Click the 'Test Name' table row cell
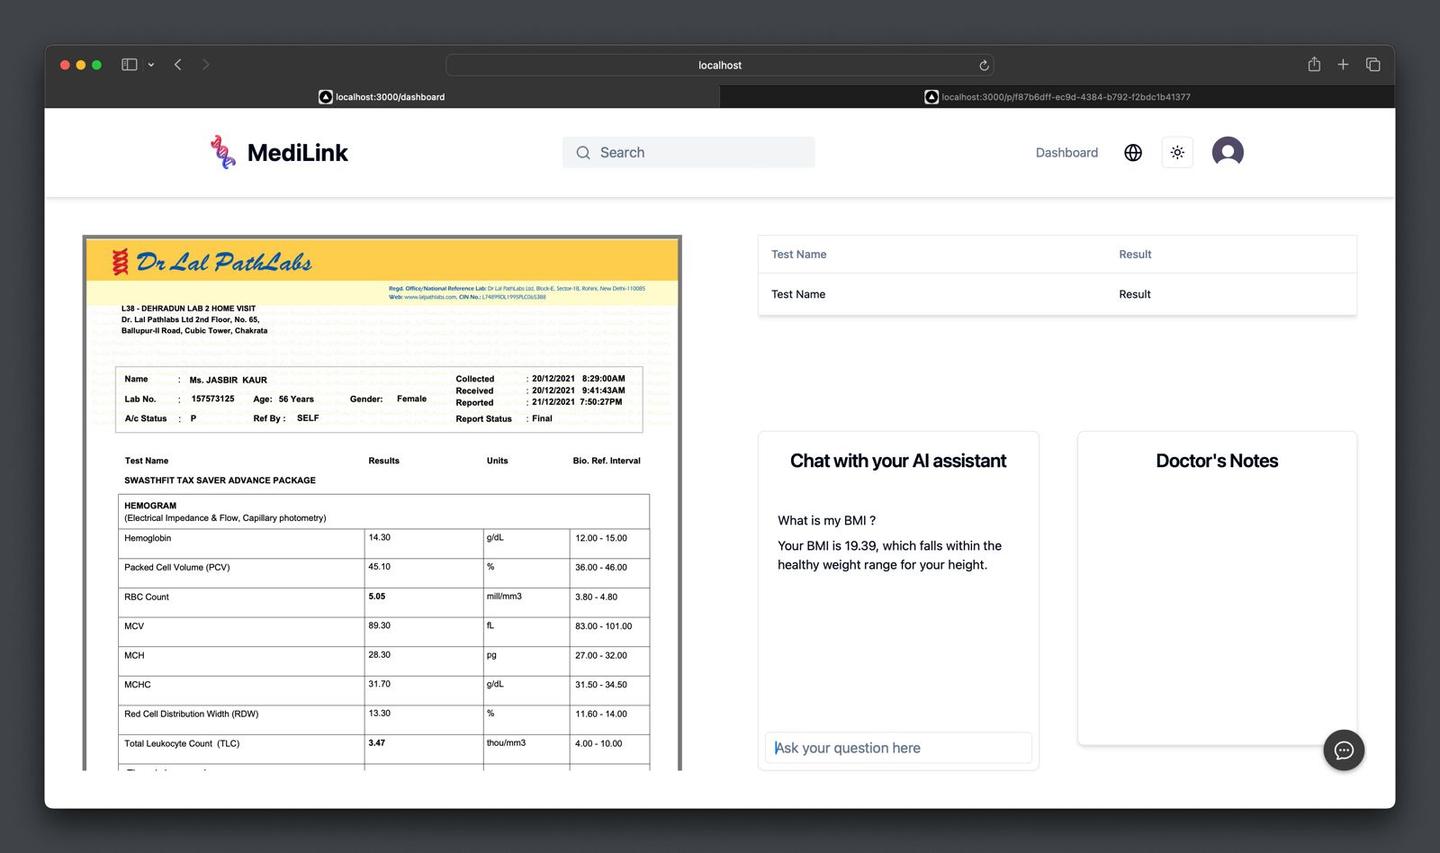 click(x=798, y=294)
